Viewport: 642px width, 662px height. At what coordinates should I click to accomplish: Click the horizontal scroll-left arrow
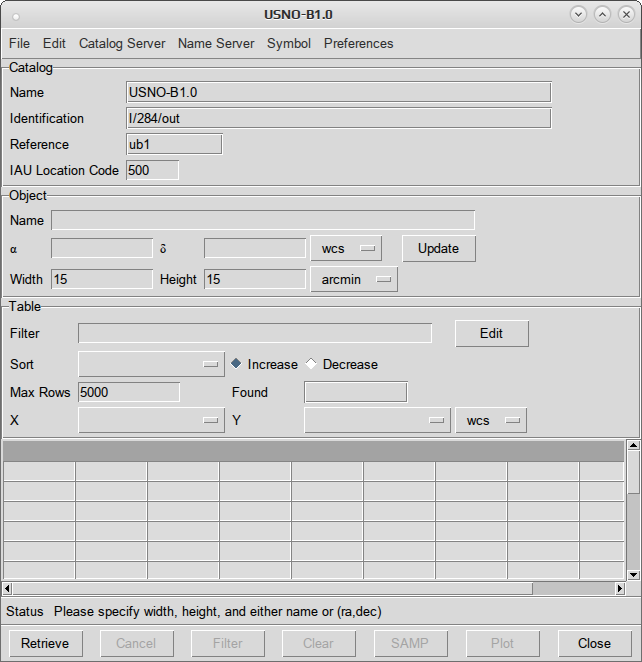pyautogui.click(x=7, y=589)
